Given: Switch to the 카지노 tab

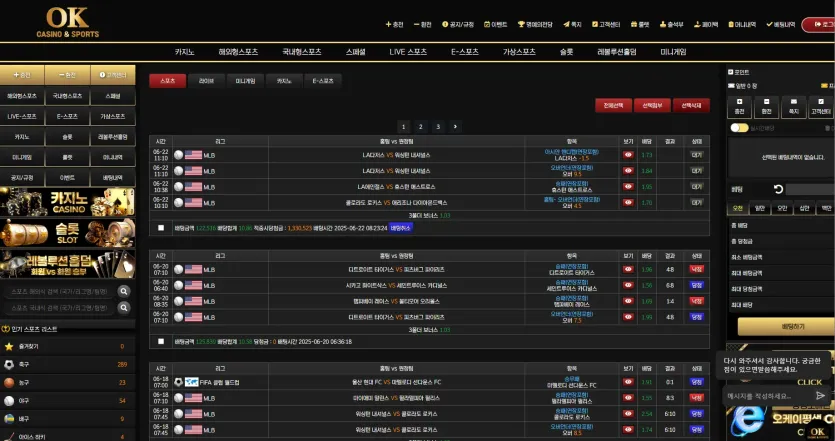Looking at the screenshot, I should pos(284,81).
